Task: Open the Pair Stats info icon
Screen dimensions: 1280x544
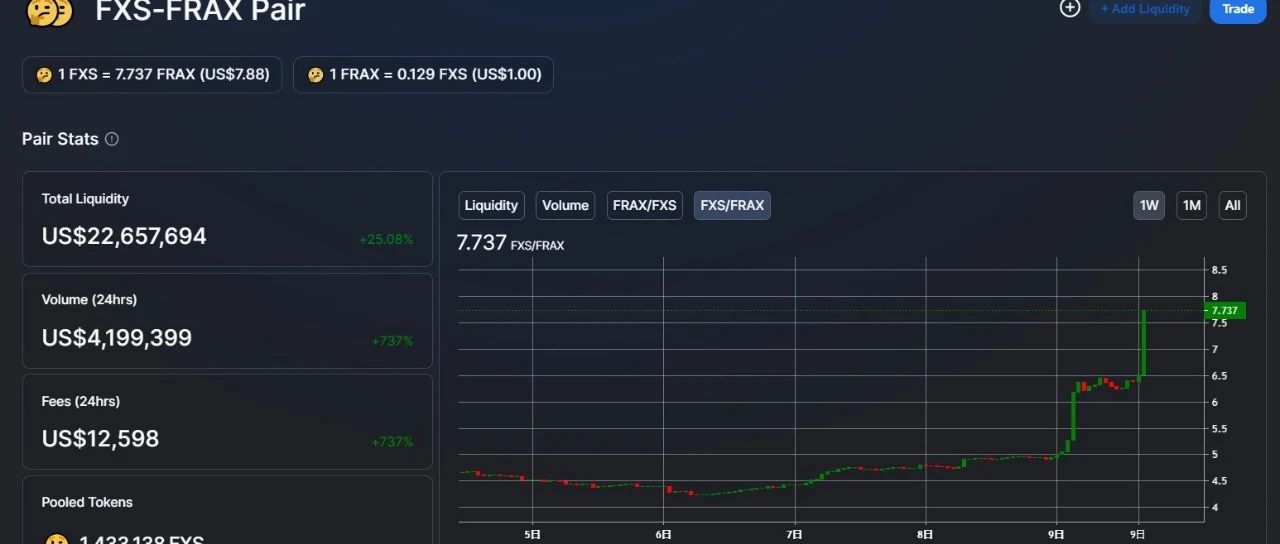Action: pyautogui.click(x=112, y=139)
